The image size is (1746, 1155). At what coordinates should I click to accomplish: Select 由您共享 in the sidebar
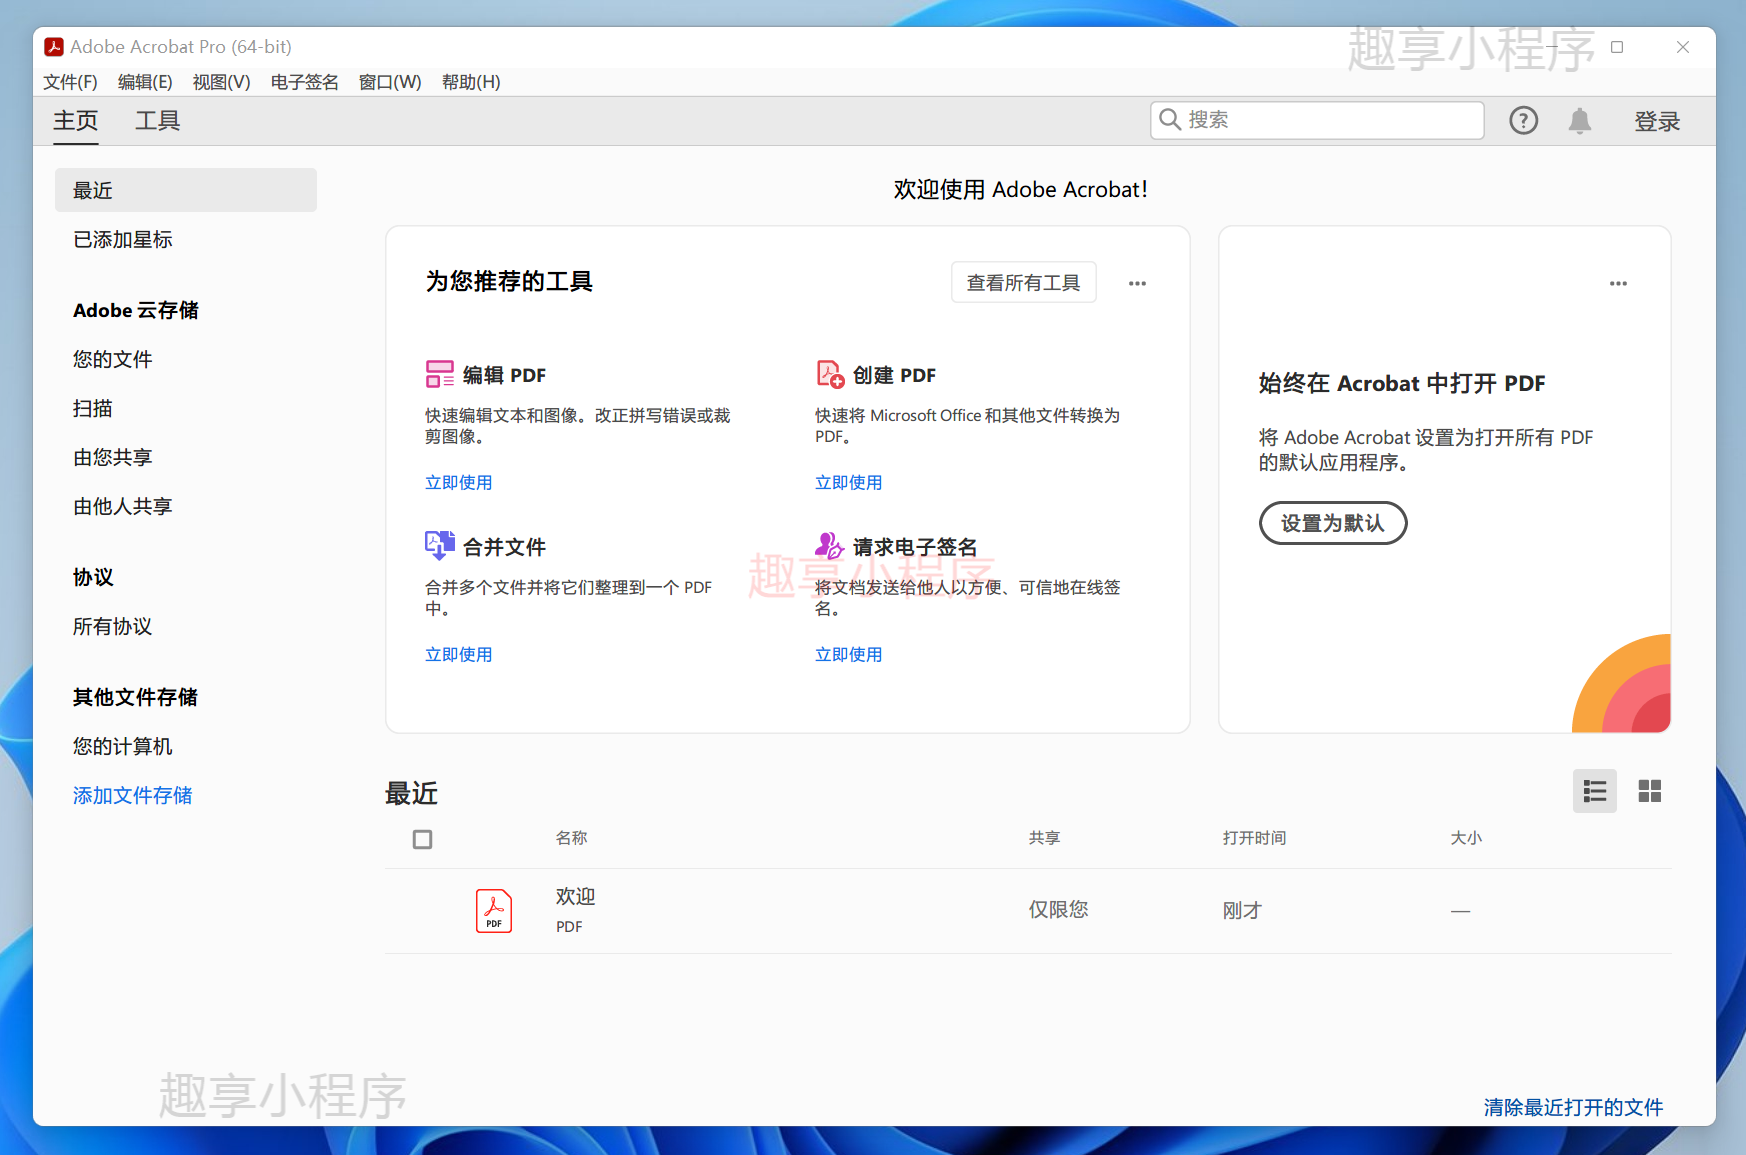pos(113,458)
